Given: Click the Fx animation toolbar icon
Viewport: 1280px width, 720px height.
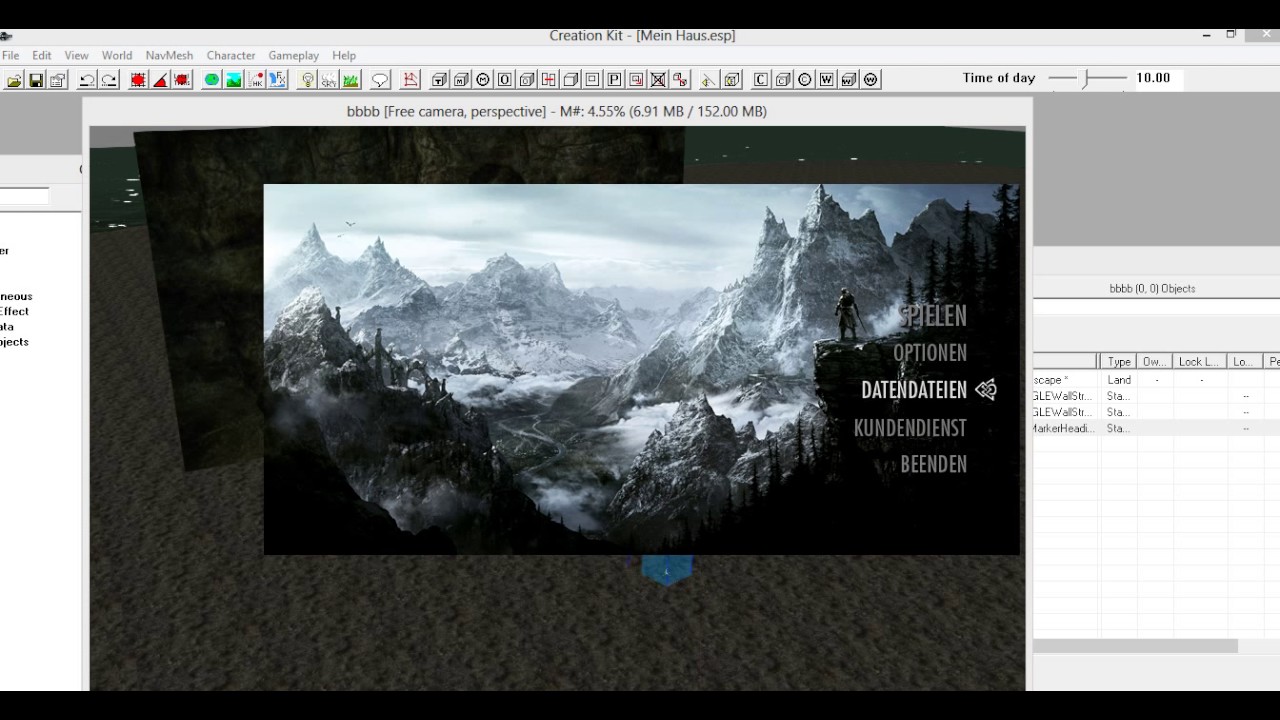Looking at the screenshot, I should [x=278, y=79].
